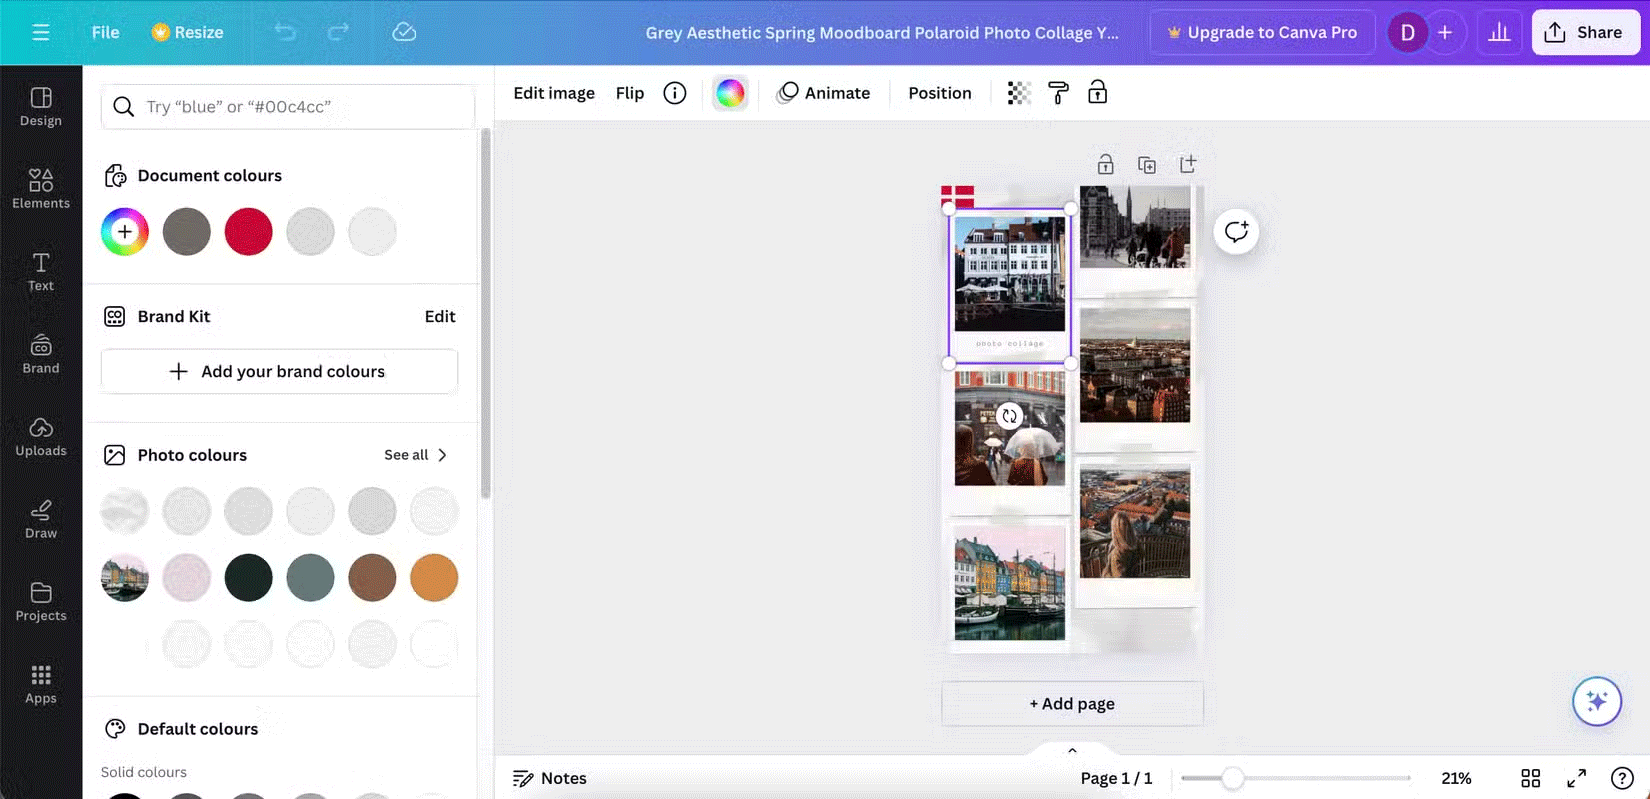Open the Uploads sidebar panel
This screenshot has width=1650, height=799.
(x=41, y=437)
